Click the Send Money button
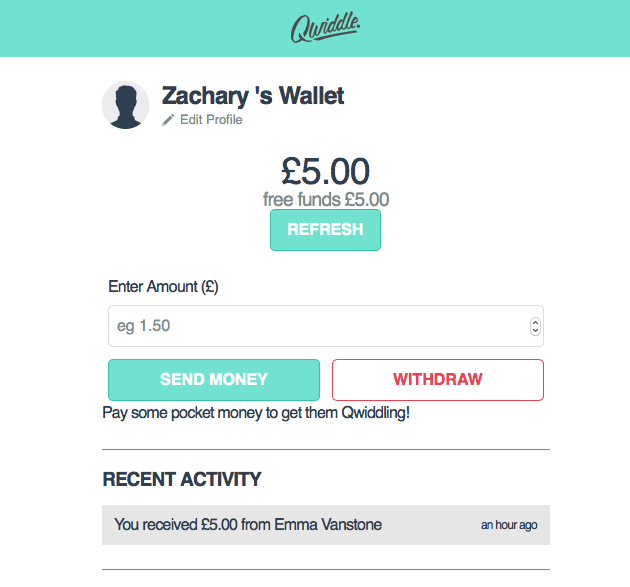Viewport: 630px width, 587px height. pos(214,380)
